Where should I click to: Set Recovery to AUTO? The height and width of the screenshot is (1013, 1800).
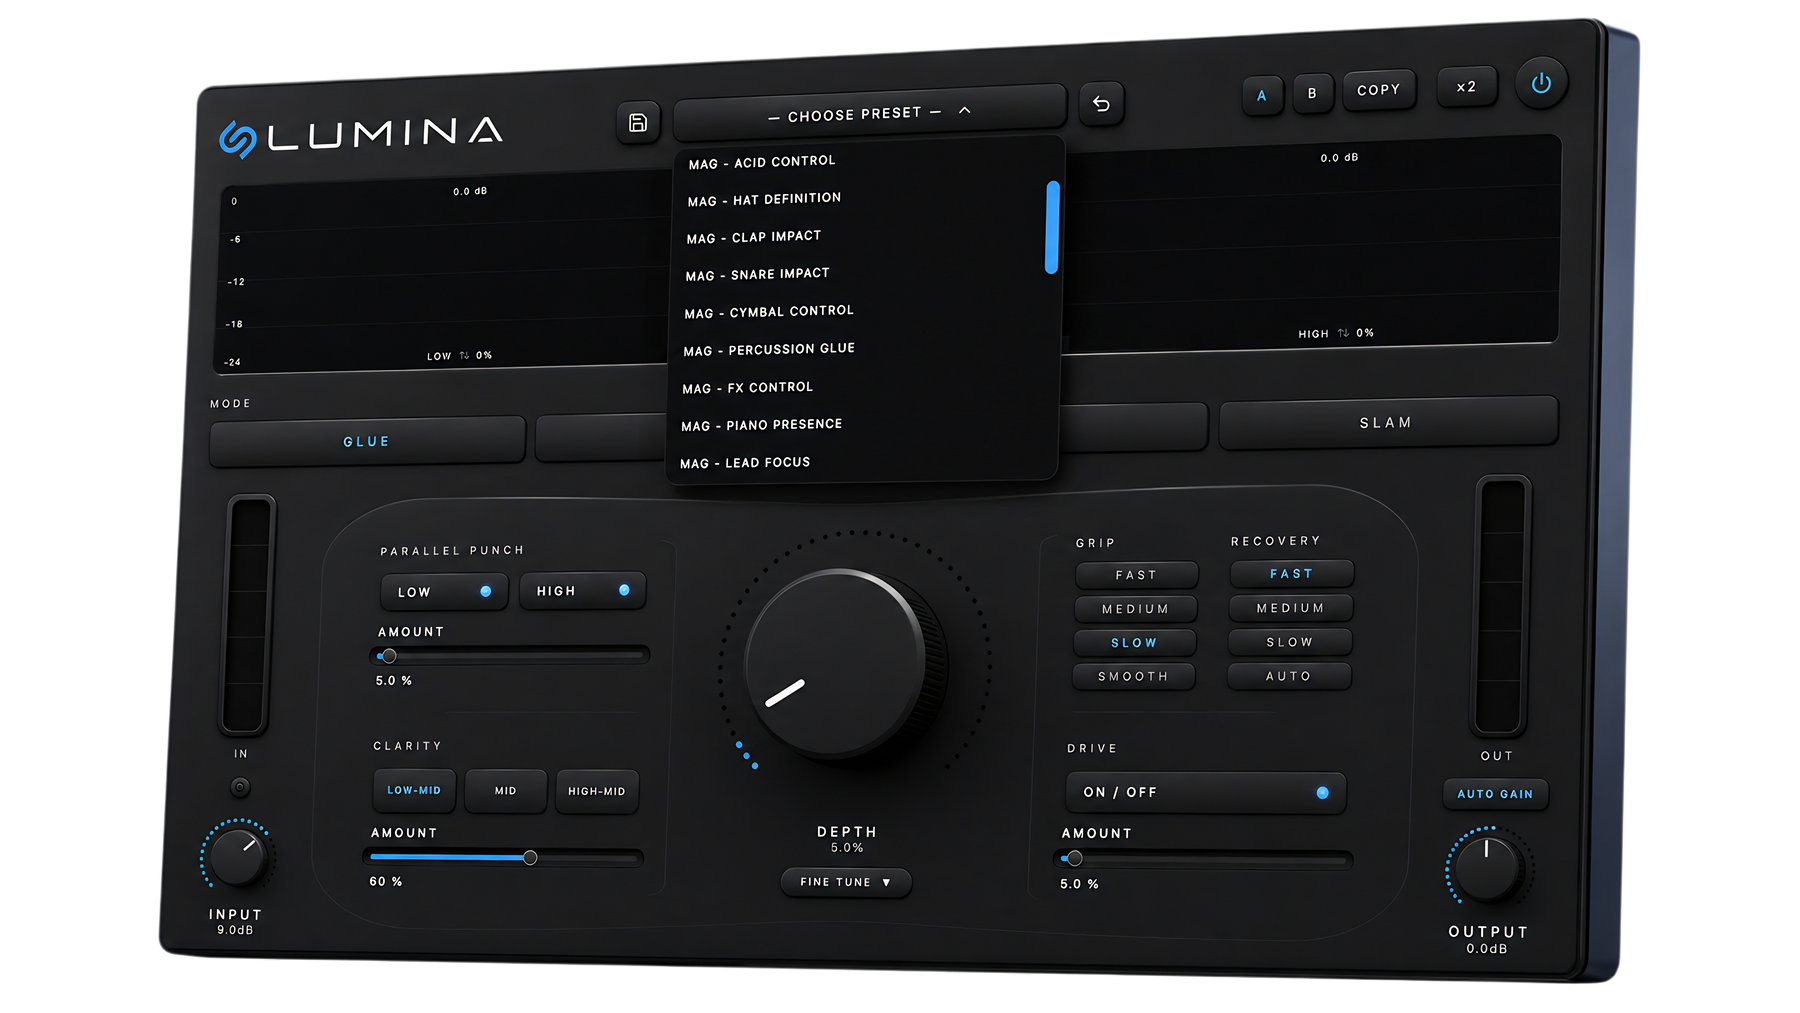click(x=1289, y=676)
